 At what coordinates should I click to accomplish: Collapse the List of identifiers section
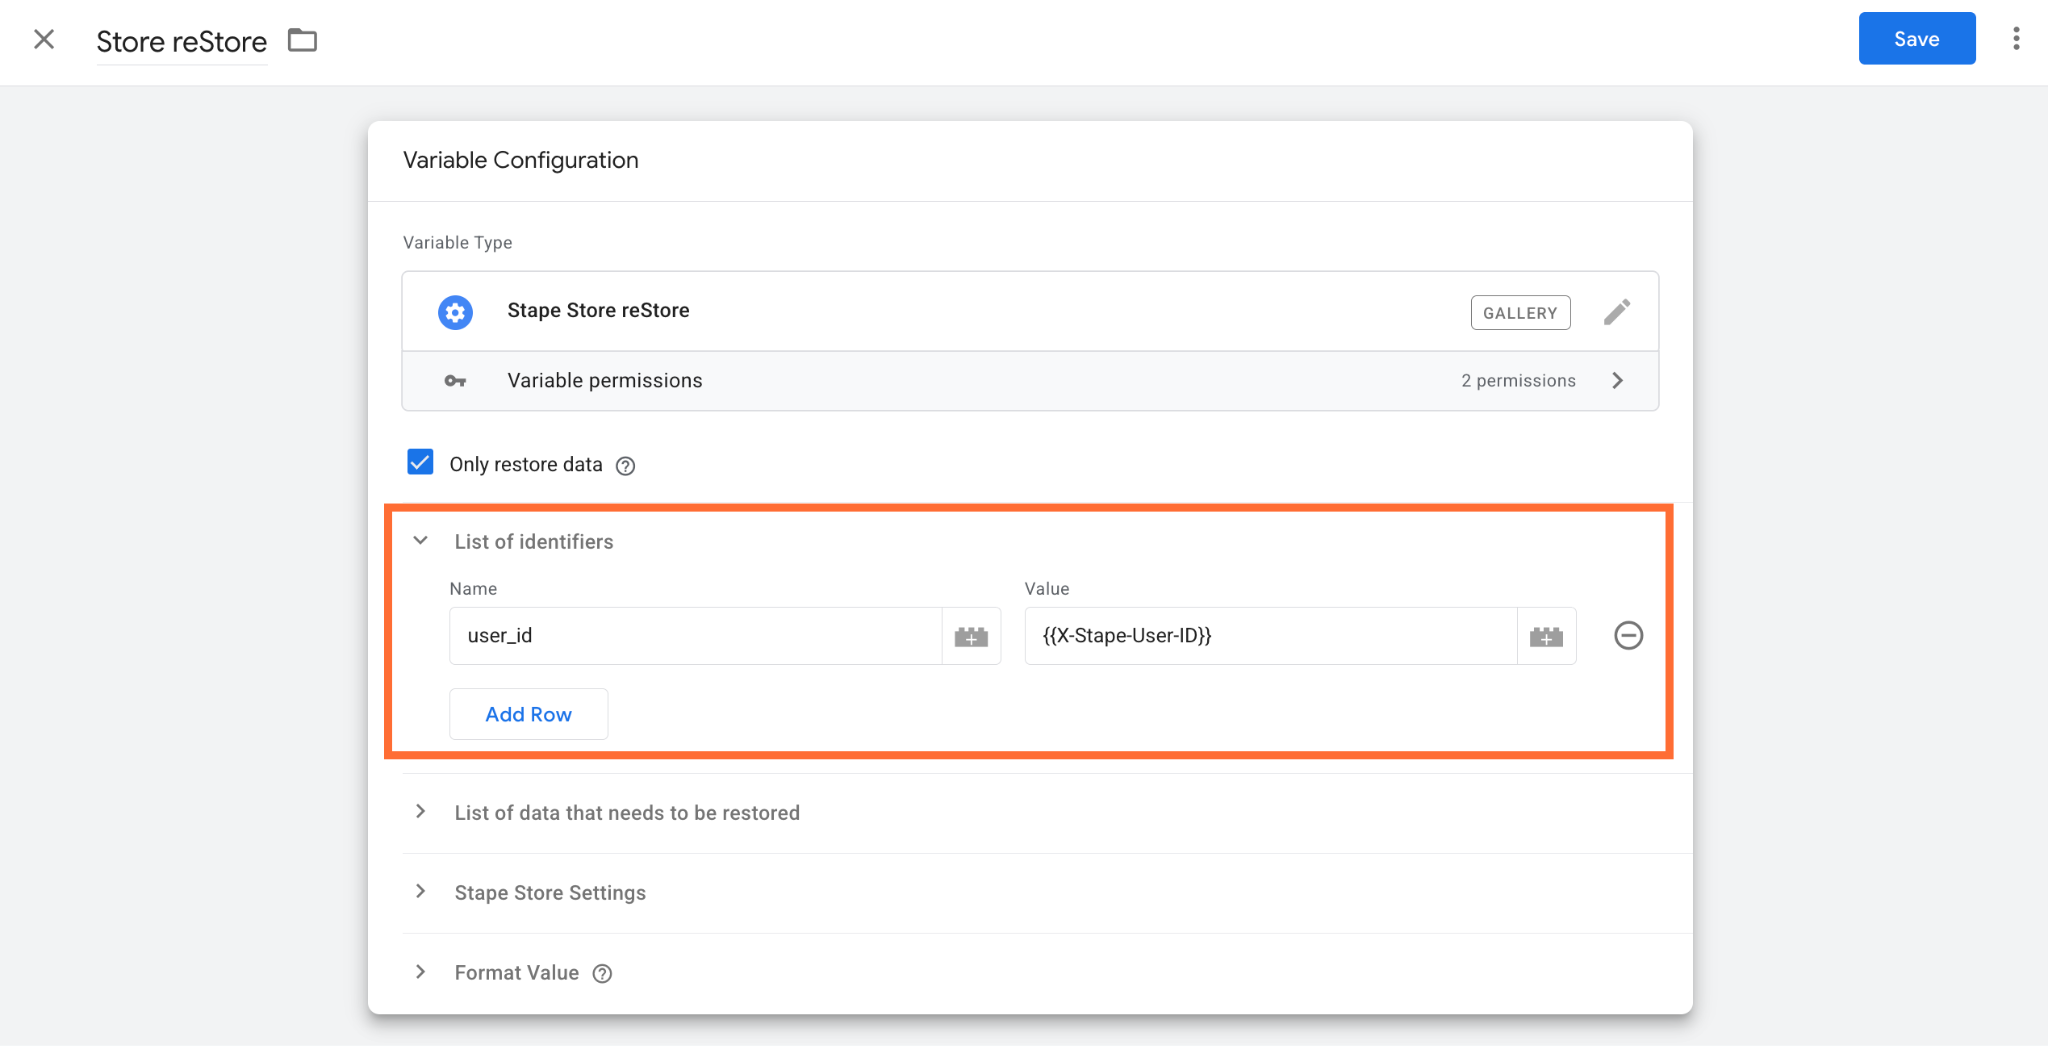[421, 541]
